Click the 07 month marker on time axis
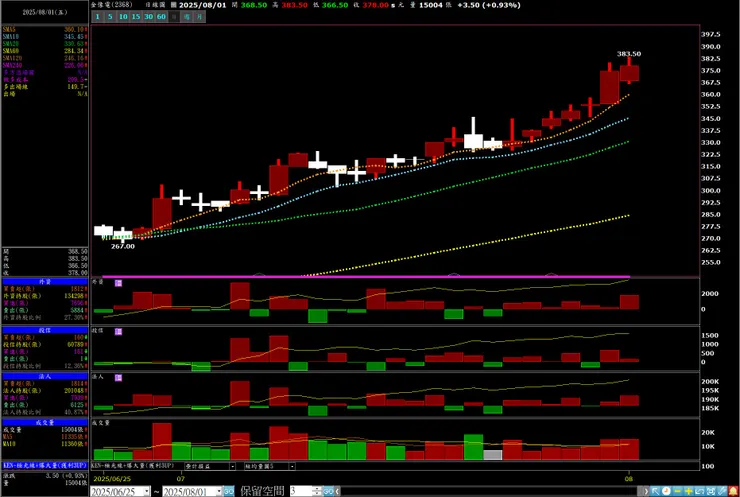 tap(181, 479)
